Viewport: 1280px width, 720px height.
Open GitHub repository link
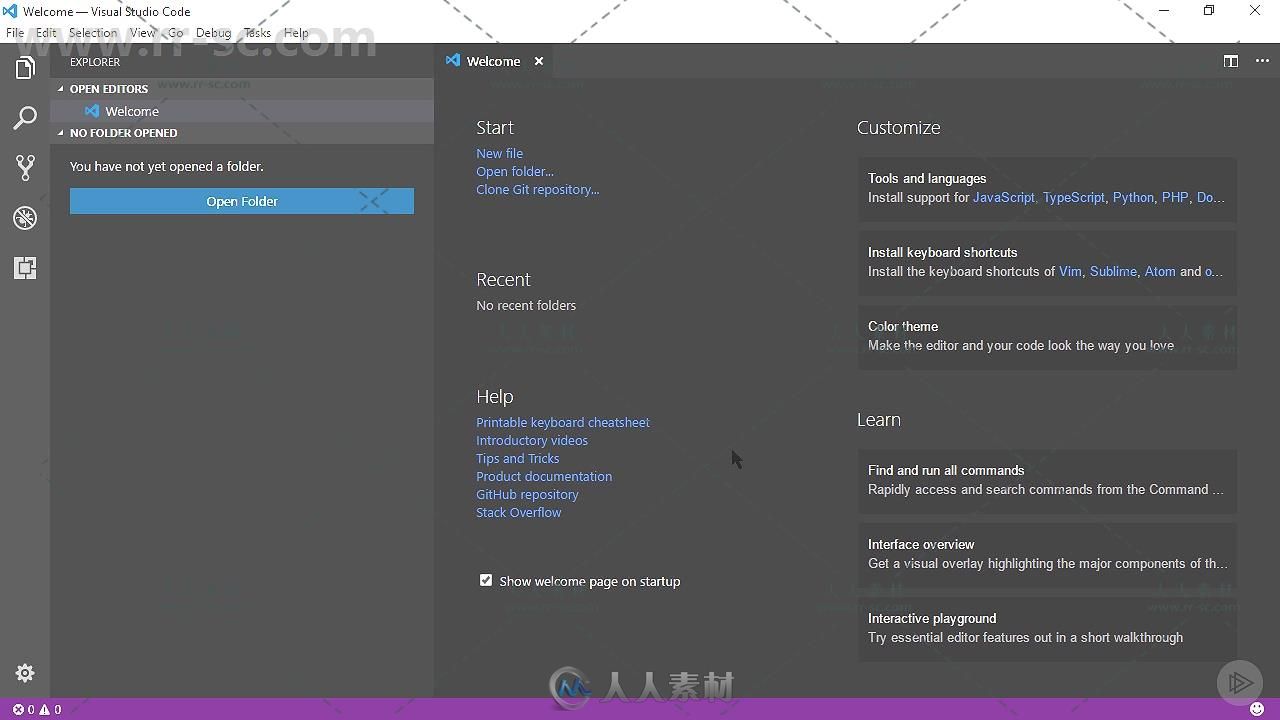tap(527, 494)
